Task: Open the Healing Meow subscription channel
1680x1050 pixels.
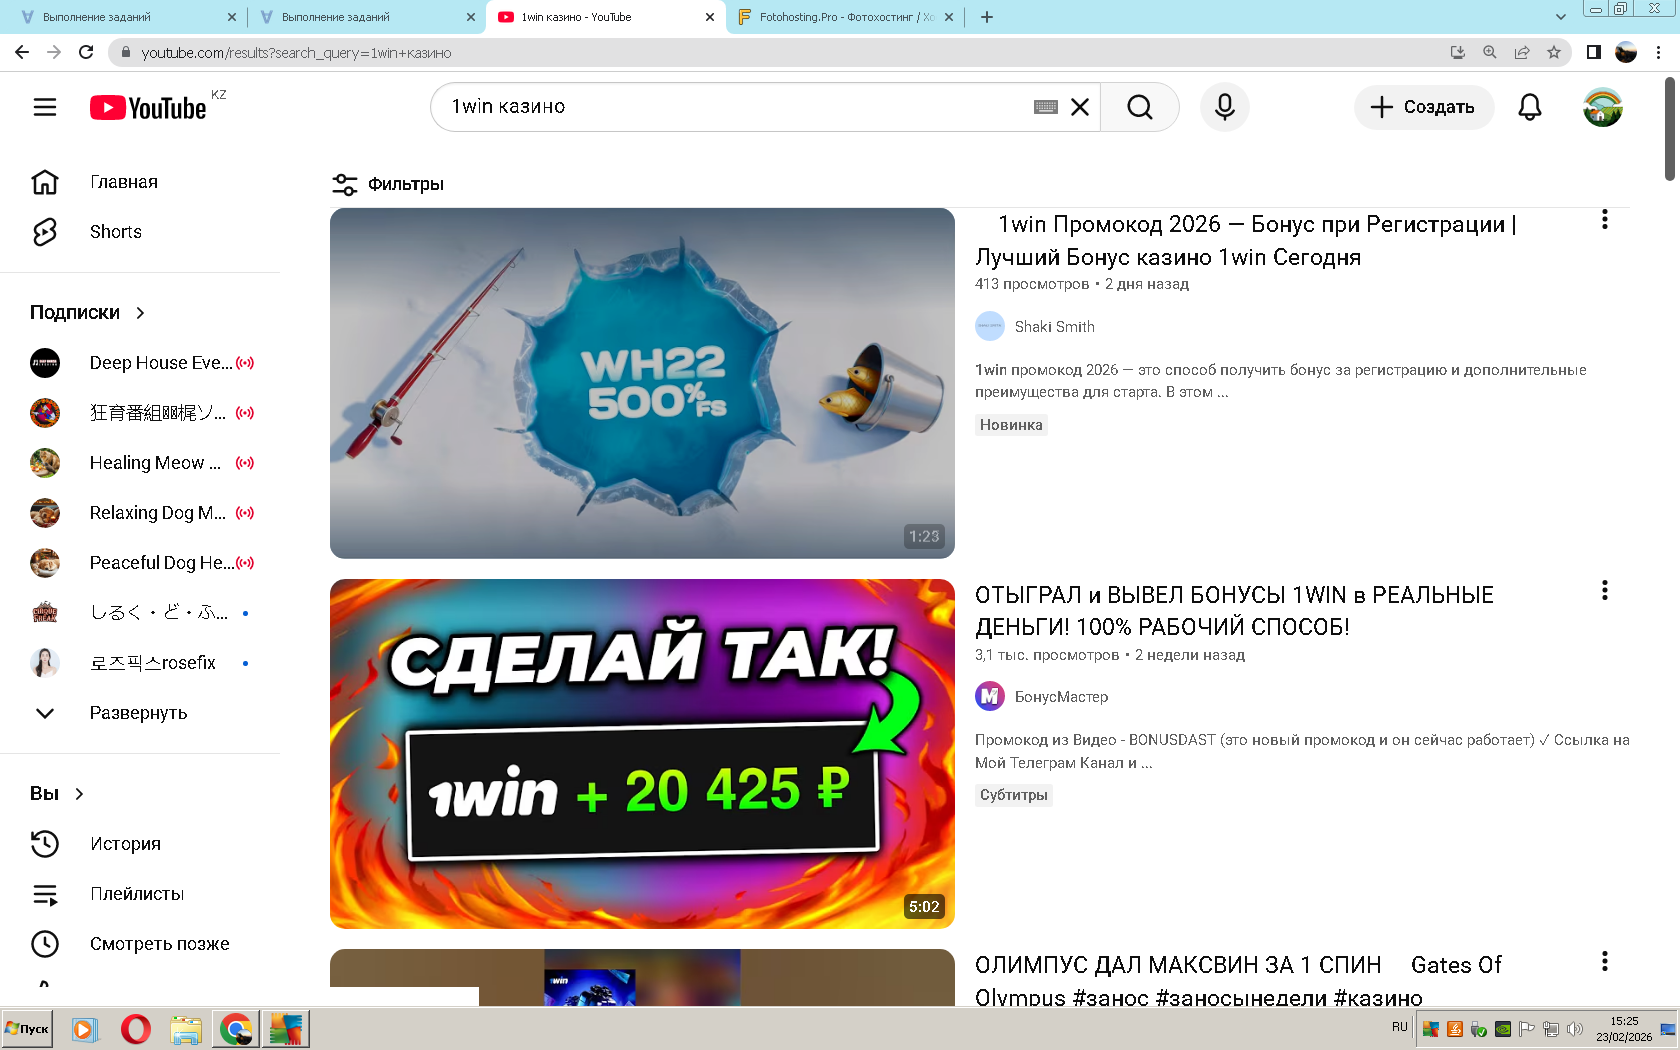Action: click(142, 463)
